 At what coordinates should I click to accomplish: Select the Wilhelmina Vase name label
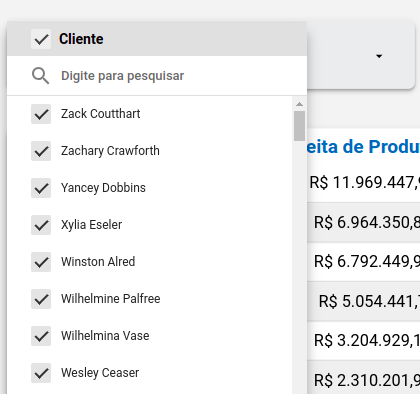pos(105,336)
